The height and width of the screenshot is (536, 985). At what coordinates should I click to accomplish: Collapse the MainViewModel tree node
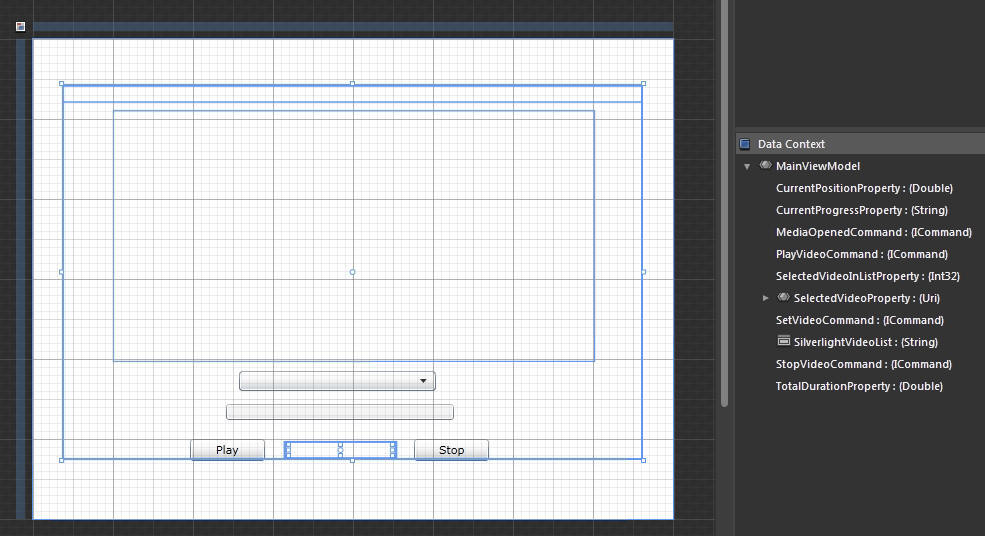click(x=747, y=167)
